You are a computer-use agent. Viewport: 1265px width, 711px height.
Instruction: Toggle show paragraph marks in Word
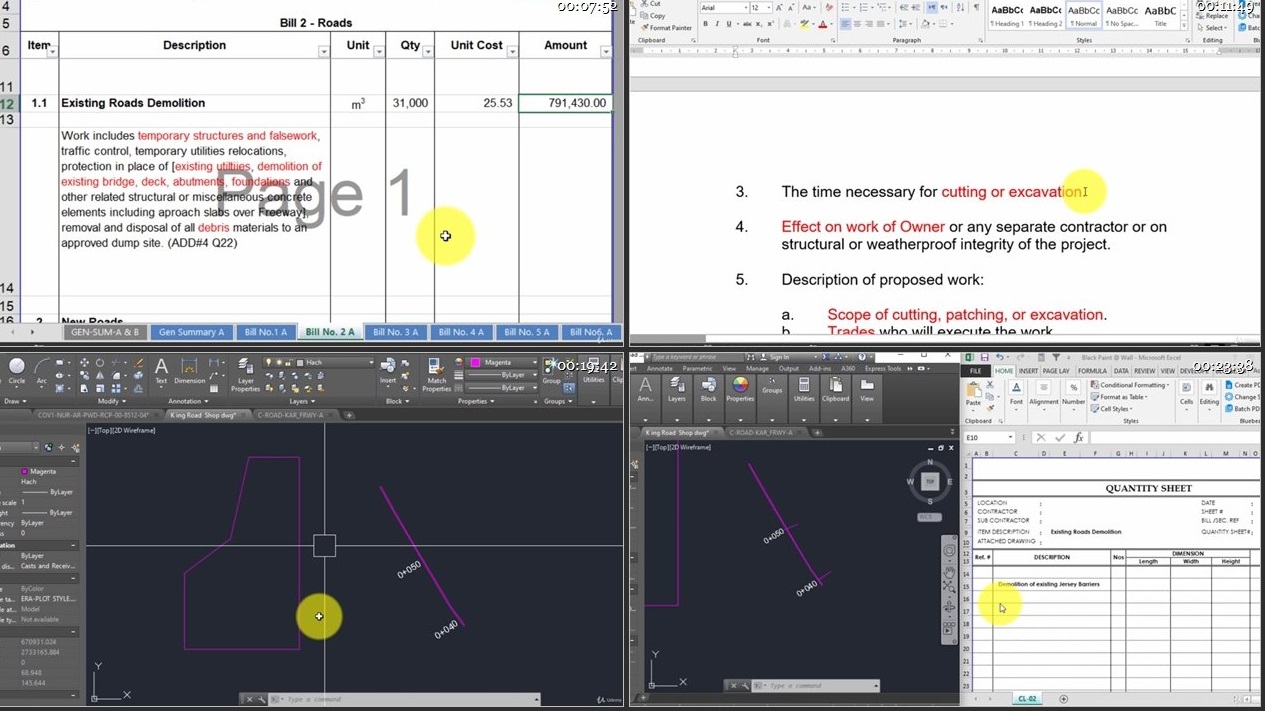click(976, 7)
